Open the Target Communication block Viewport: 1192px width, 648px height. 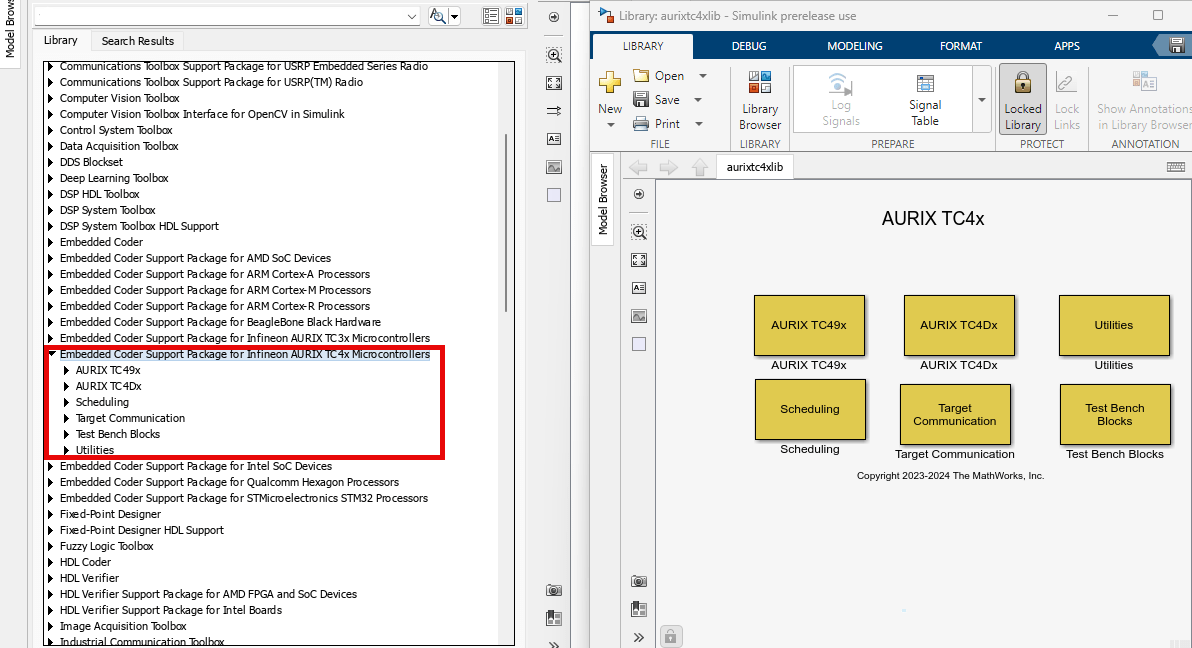[x=955, y=414]
